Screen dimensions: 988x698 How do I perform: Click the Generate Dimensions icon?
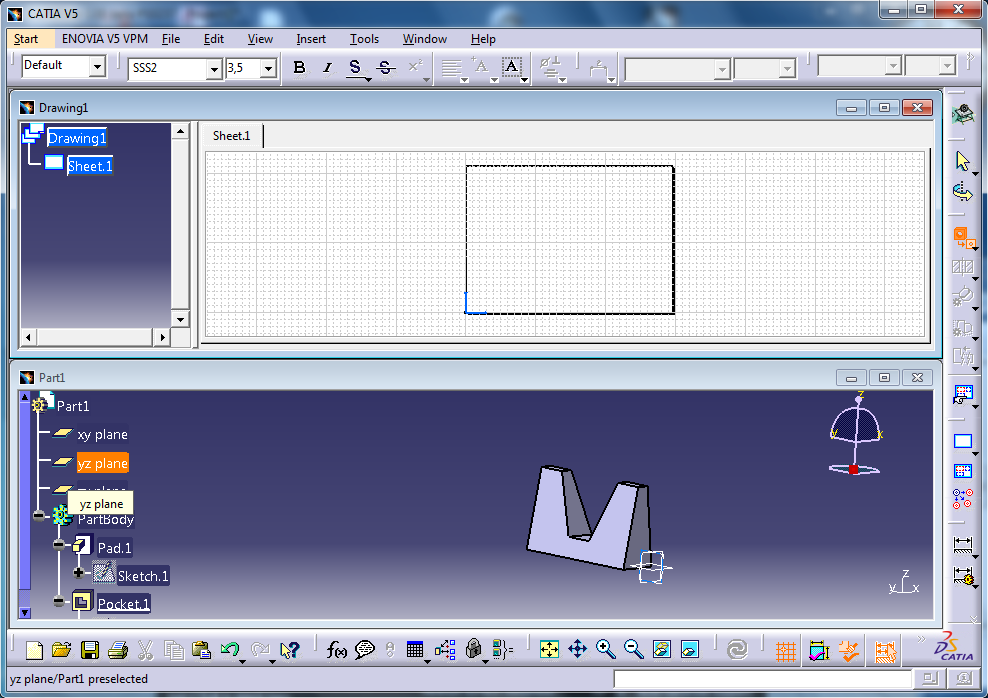tap(963, 575)
